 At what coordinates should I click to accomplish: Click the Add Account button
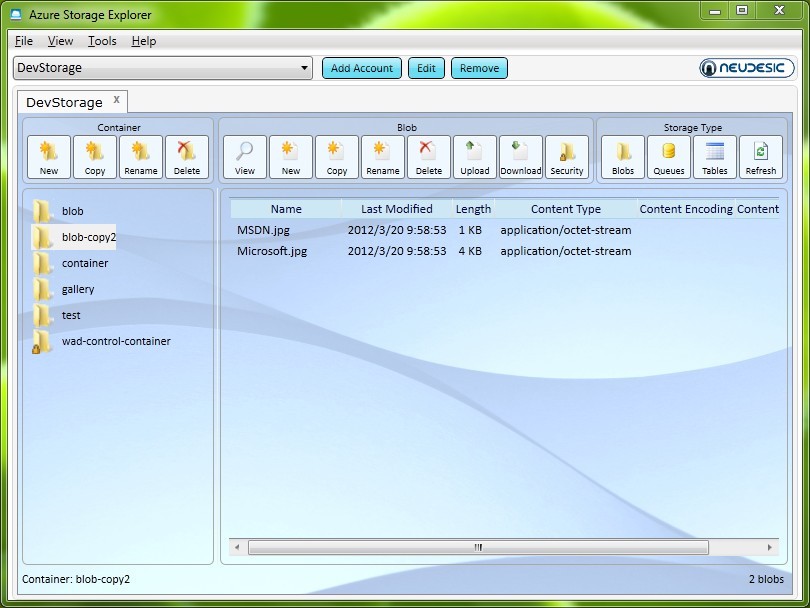tap(362, 68)
